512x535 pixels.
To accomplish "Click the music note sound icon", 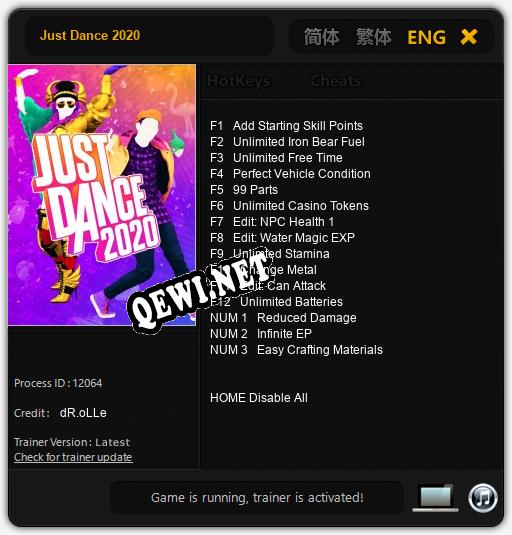I will click(483, 498).
